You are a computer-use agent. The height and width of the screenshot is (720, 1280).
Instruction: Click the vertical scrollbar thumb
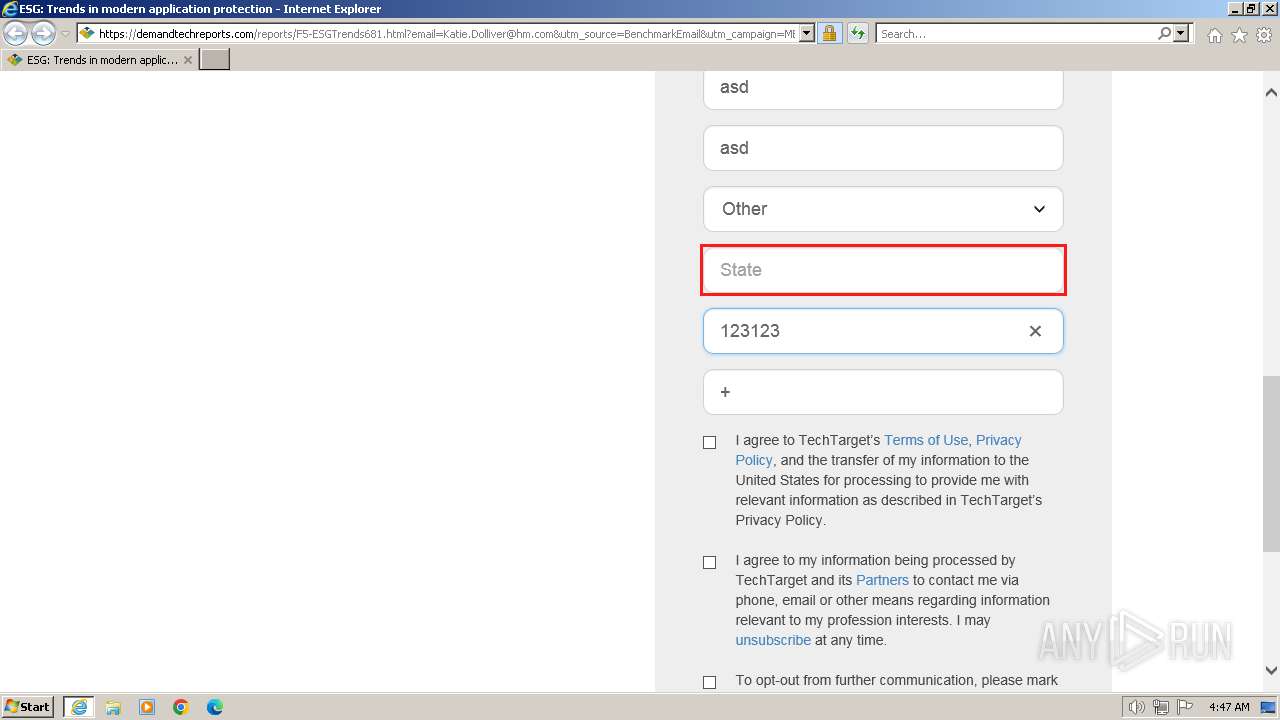pyautogui.click(x=1271, y=463)
